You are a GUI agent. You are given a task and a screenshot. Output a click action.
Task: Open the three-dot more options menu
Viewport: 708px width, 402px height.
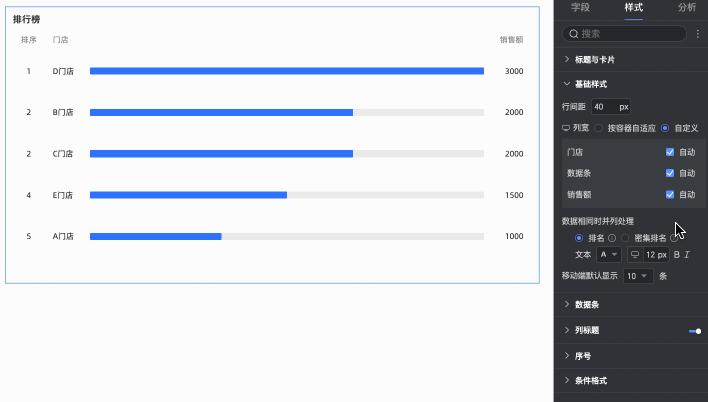click(x=698, y=34)
